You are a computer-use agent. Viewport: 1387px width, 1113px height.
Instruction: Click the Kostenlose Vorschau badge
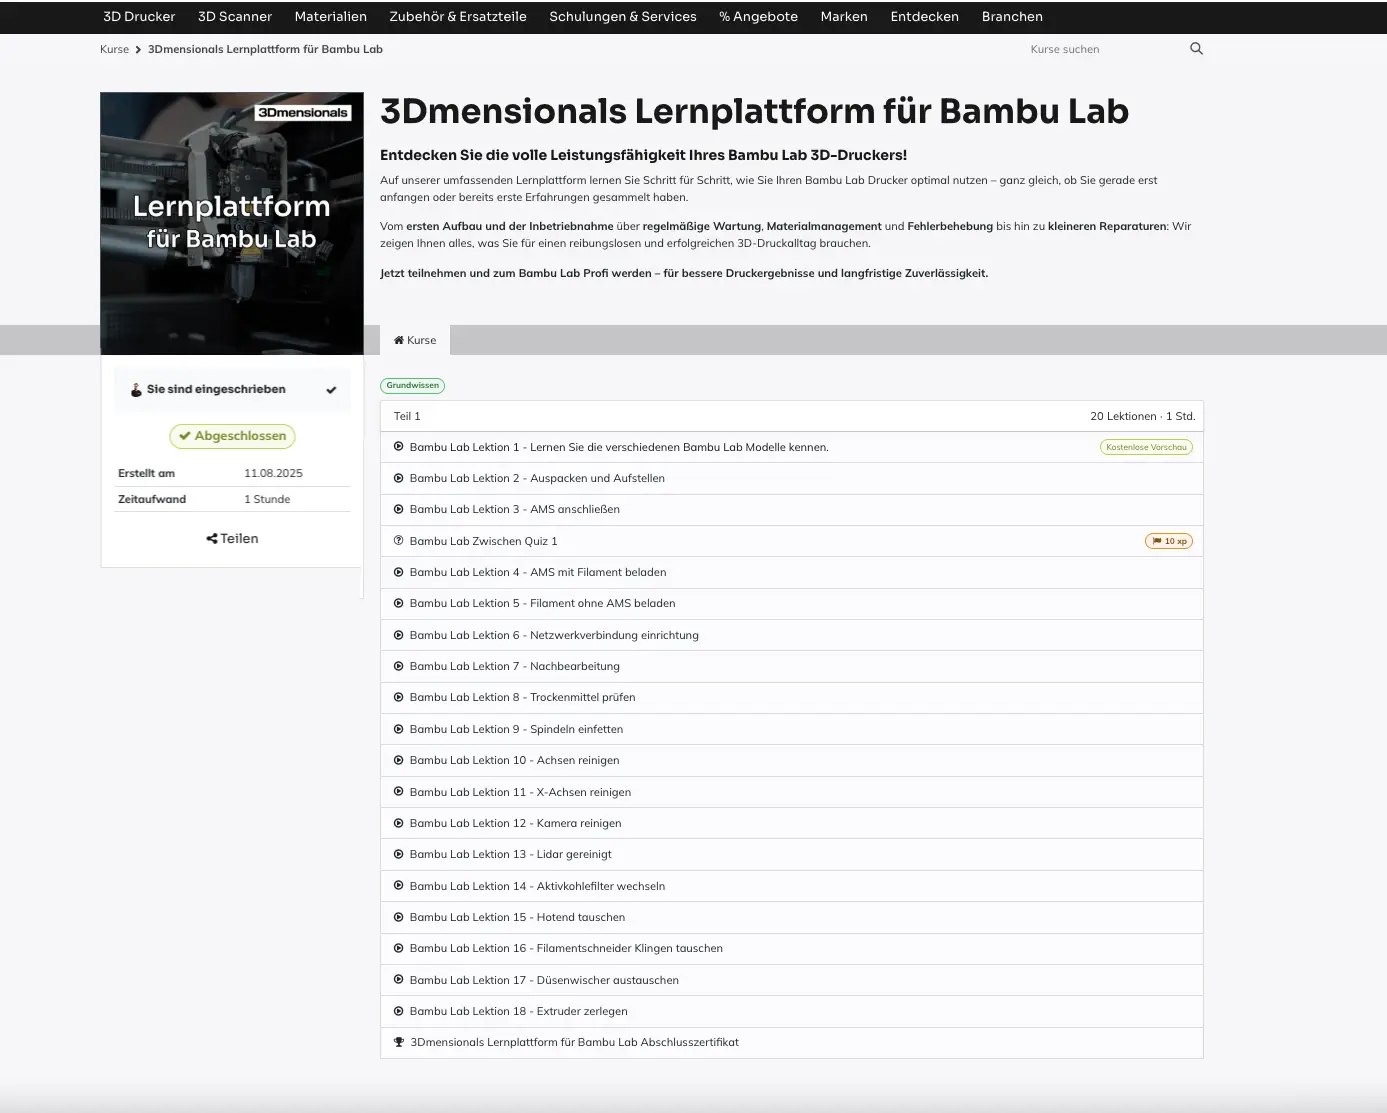pyautogui.click(x=1146, y=447)
